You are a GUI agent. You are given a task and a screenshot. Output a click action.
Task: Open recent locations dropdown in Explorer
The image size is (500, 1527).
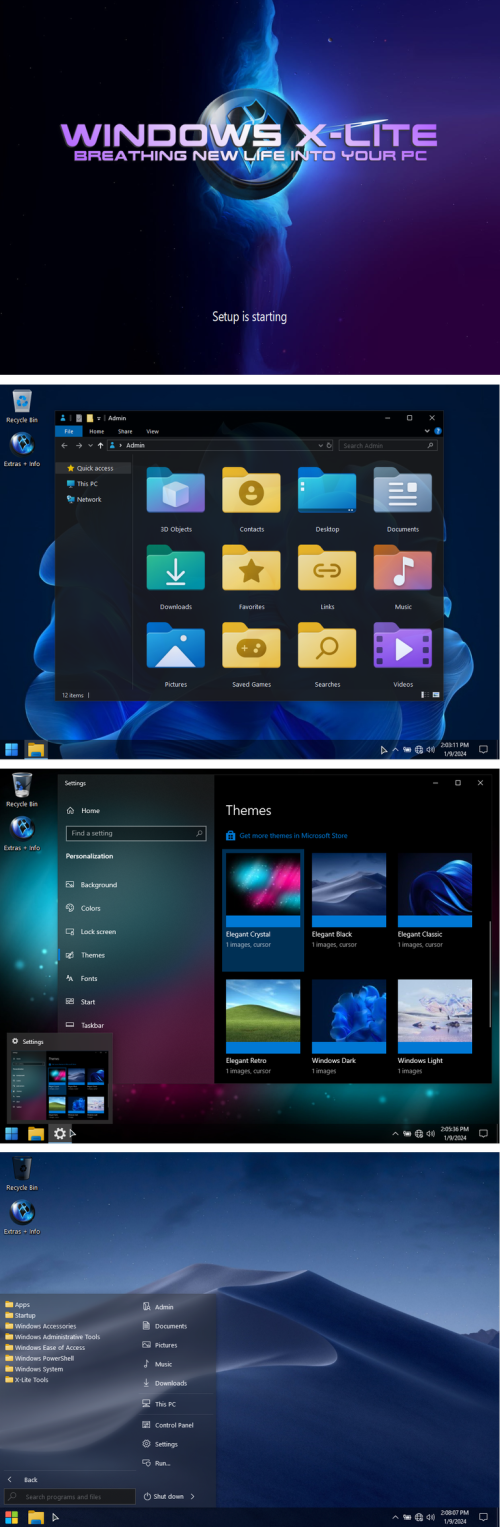[x=90, y=445]
